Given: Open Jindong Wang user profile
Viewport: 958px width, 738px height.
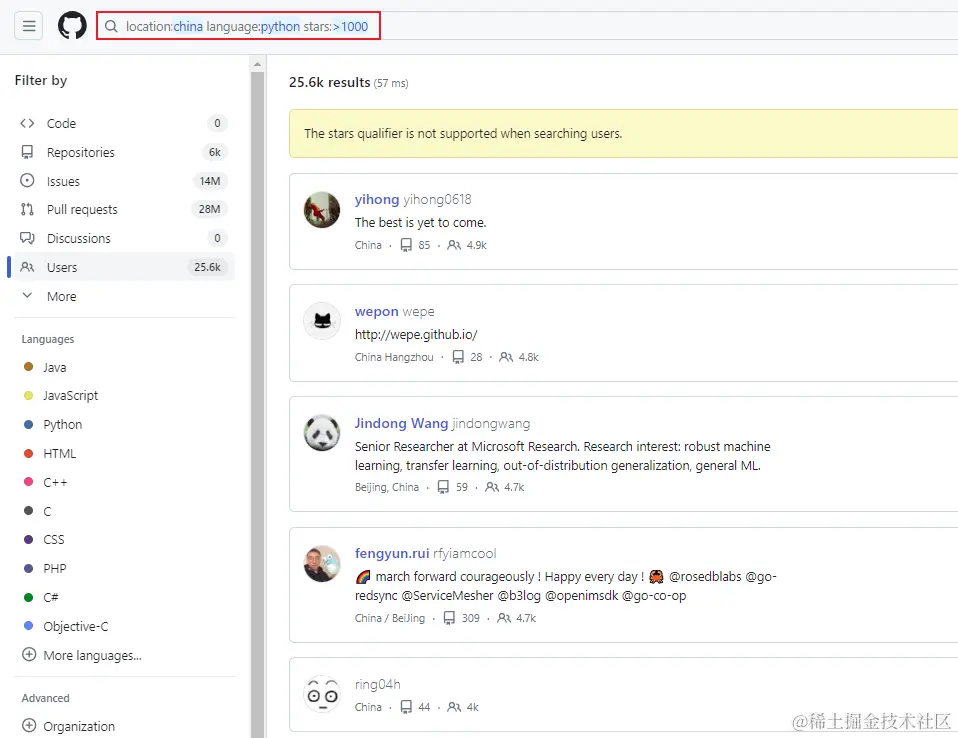Looking at the screenshot, I should coord(401,423).
